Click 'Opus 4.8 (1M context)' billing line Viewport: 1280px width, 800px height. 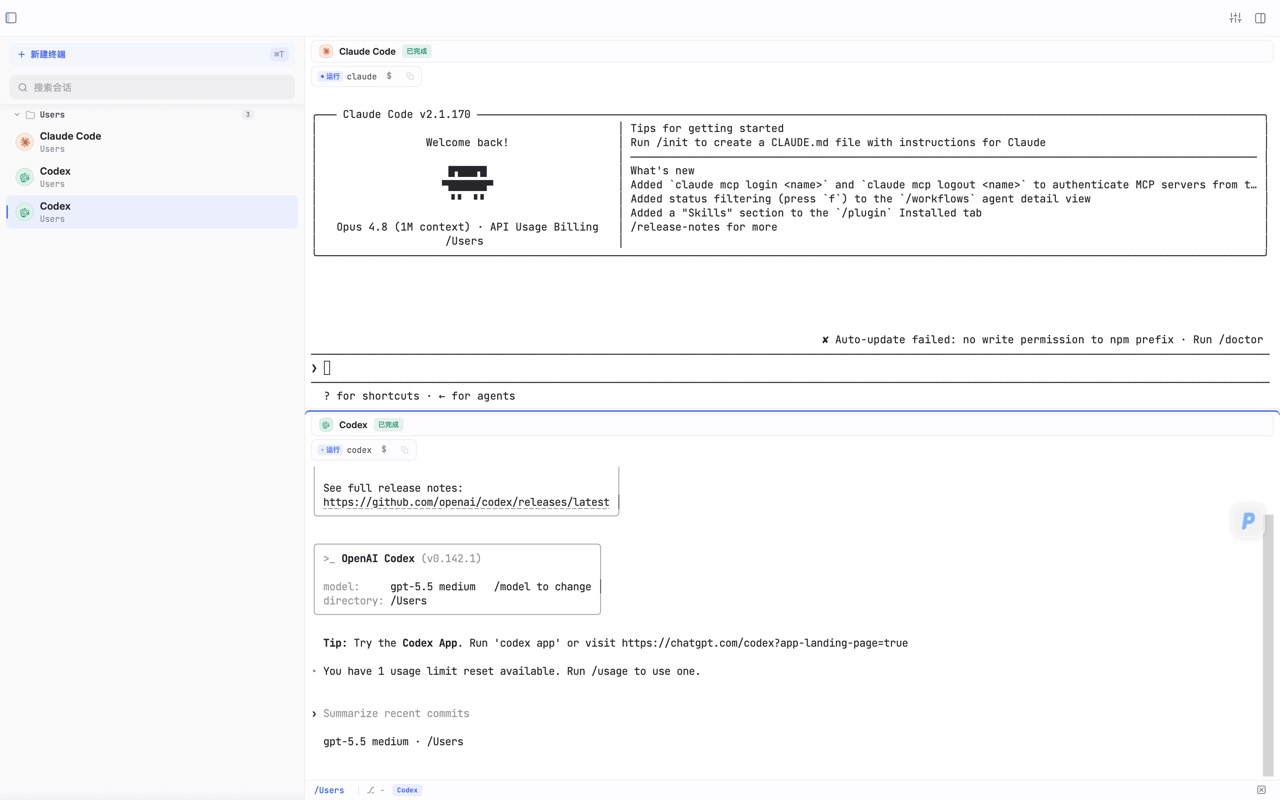(x=467, y=227)
